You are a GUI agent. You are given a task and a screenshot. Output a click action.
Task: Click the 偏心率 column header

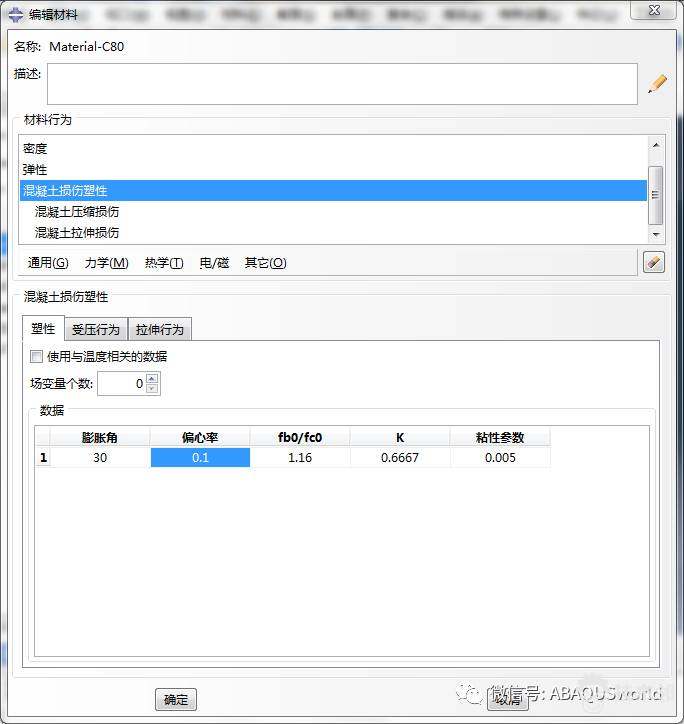pos(200,437)
